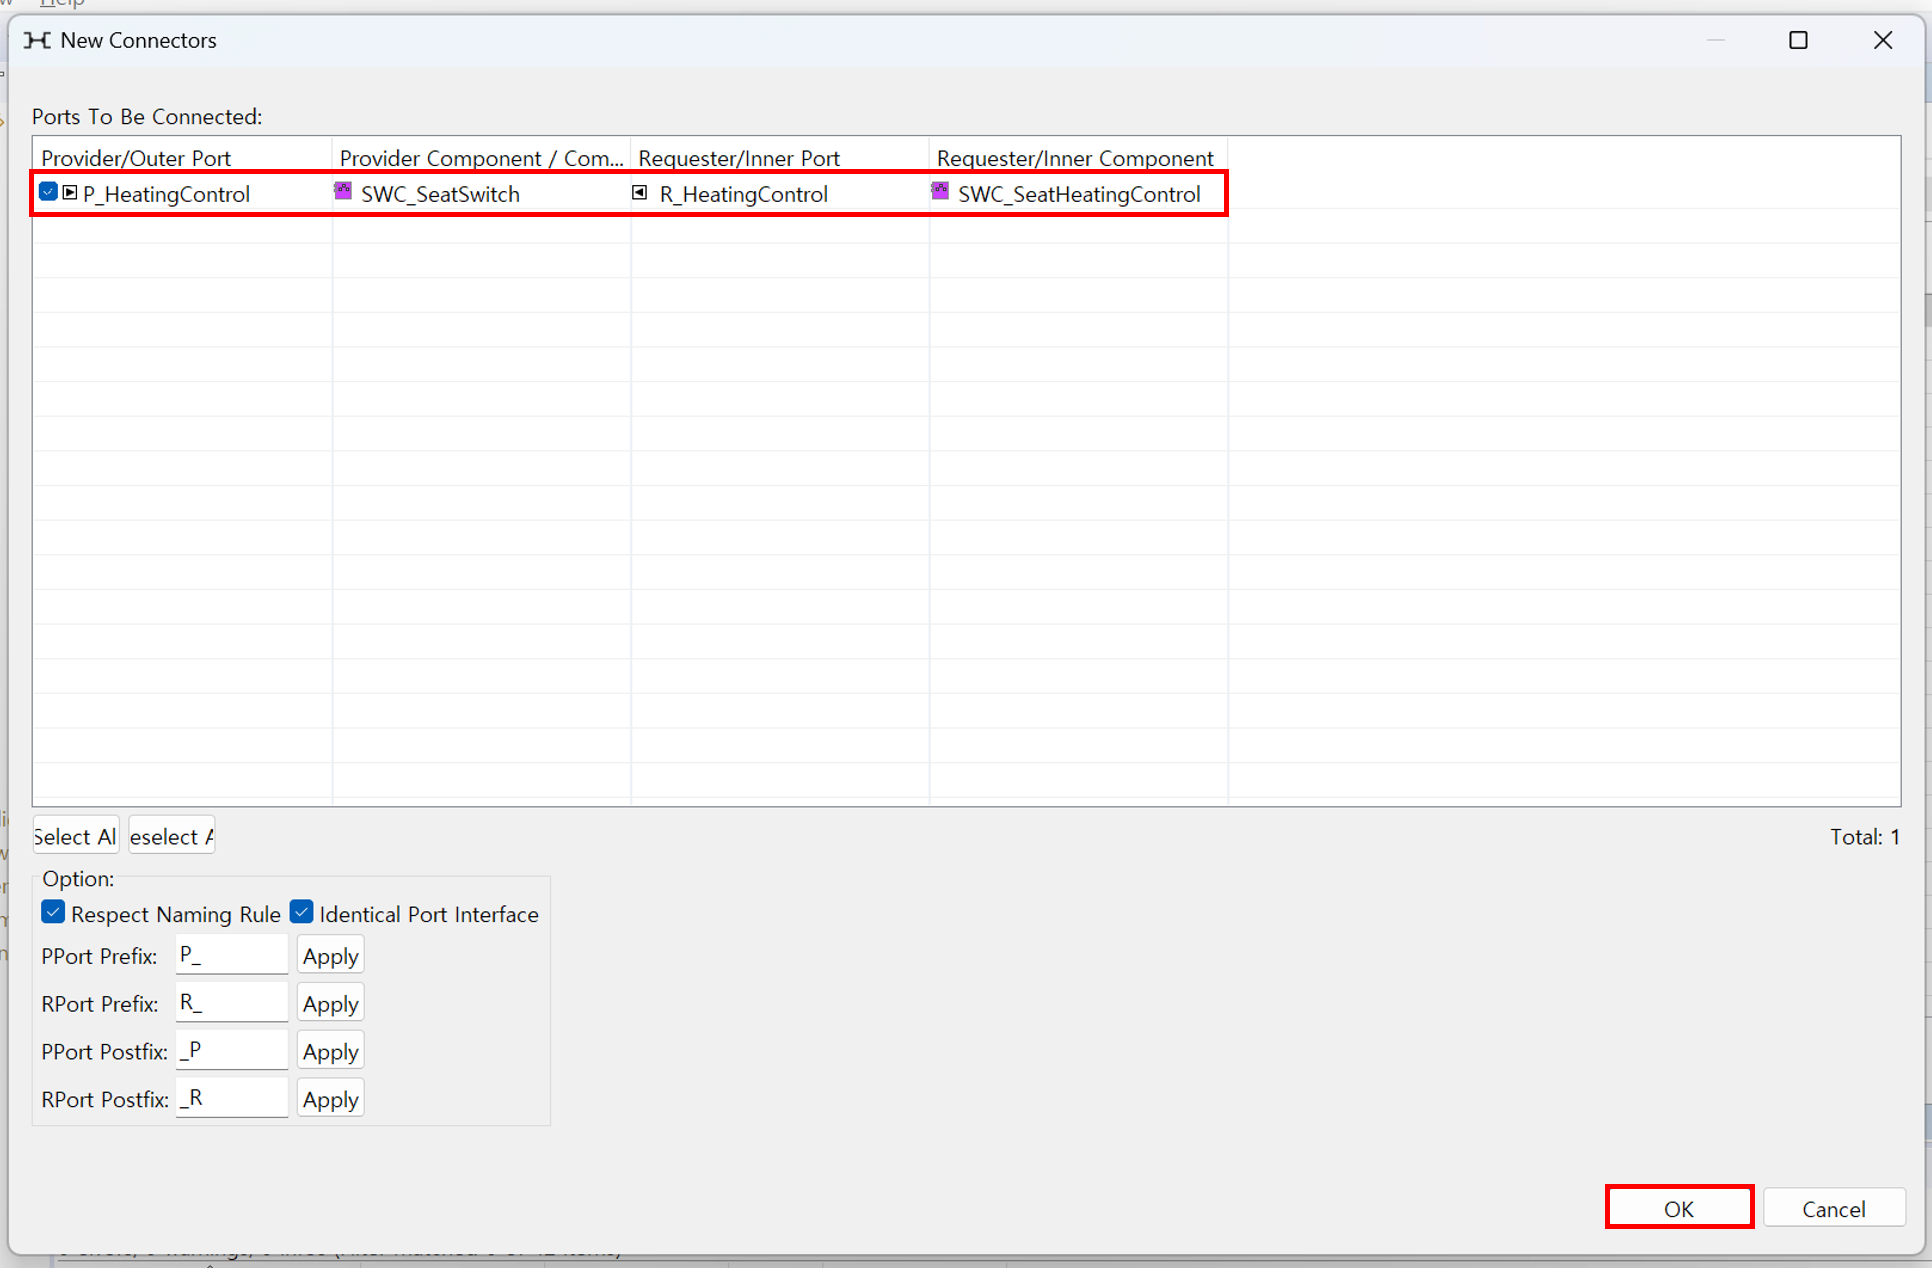Click the Provider Component column header
The height and width of the screenshot is (1268, 1932).
click(x=480, y=158)
